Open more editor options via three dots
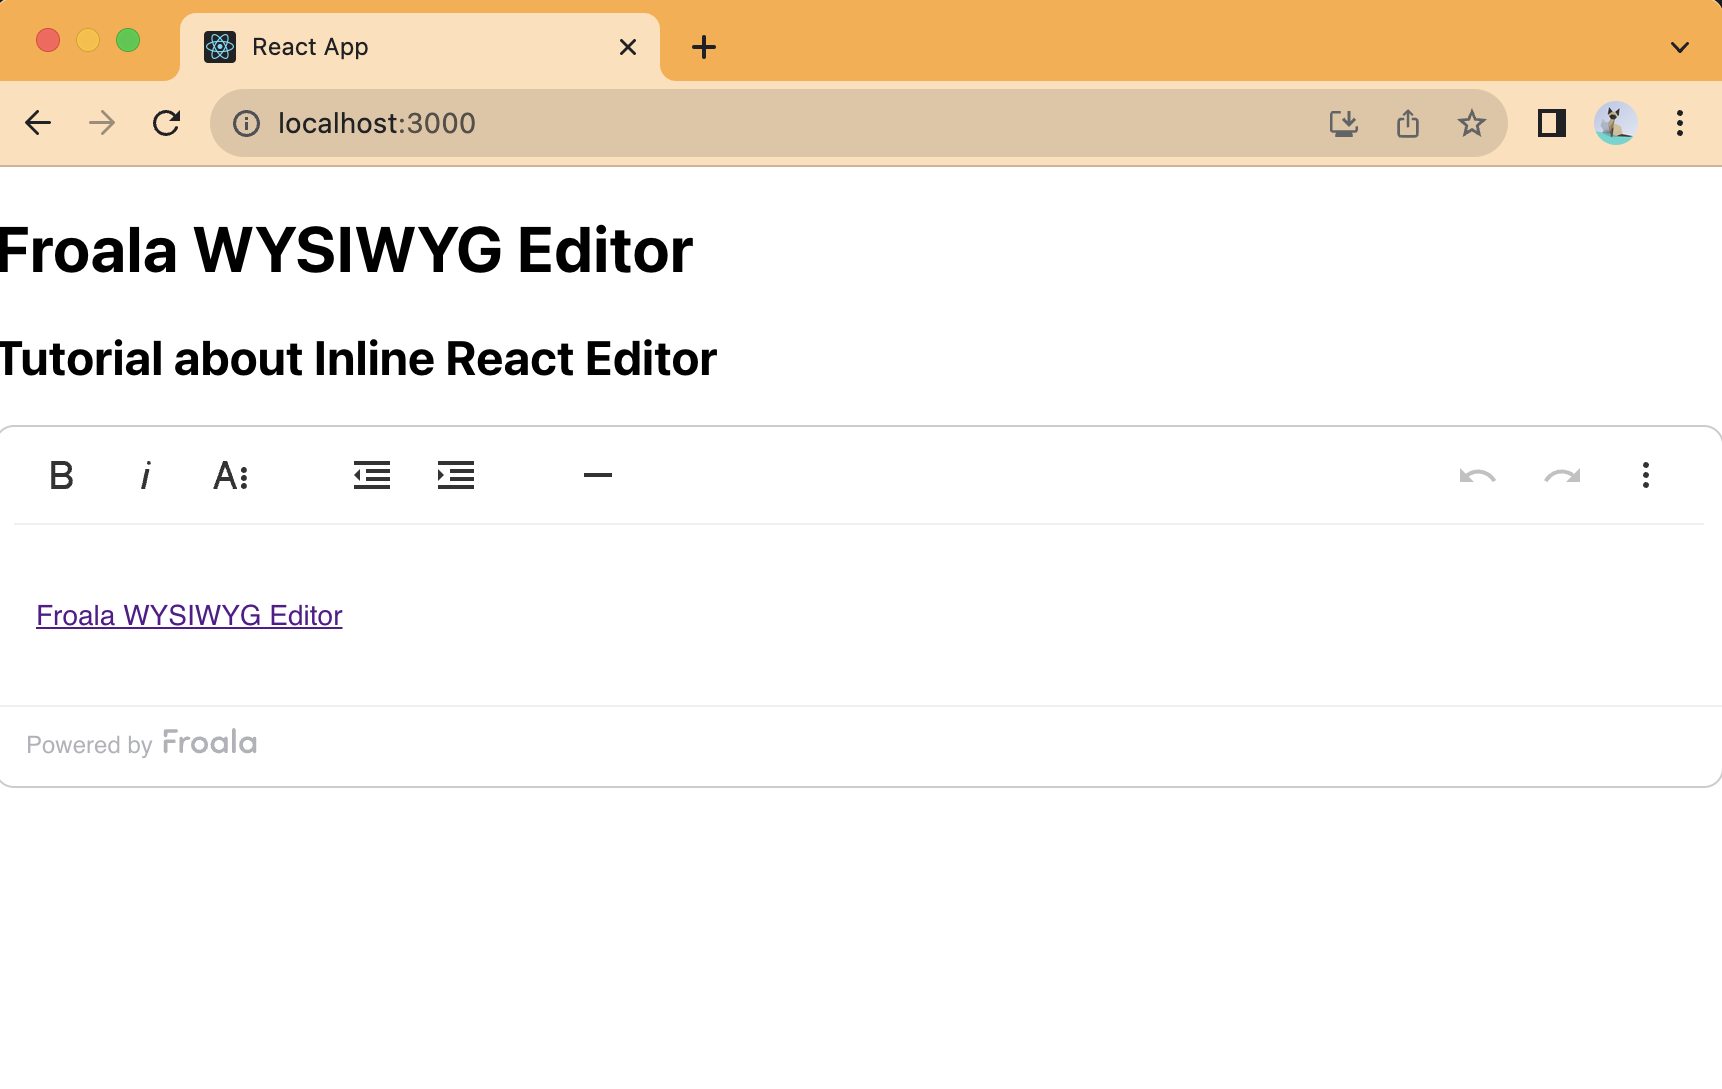The image size is (1722, 1089). coord(1645,475)
